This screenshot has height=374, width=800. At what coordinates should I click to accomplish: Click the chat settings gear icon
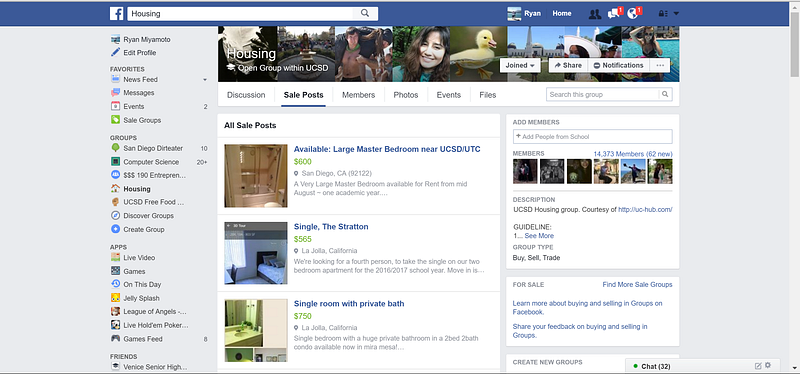768,365
